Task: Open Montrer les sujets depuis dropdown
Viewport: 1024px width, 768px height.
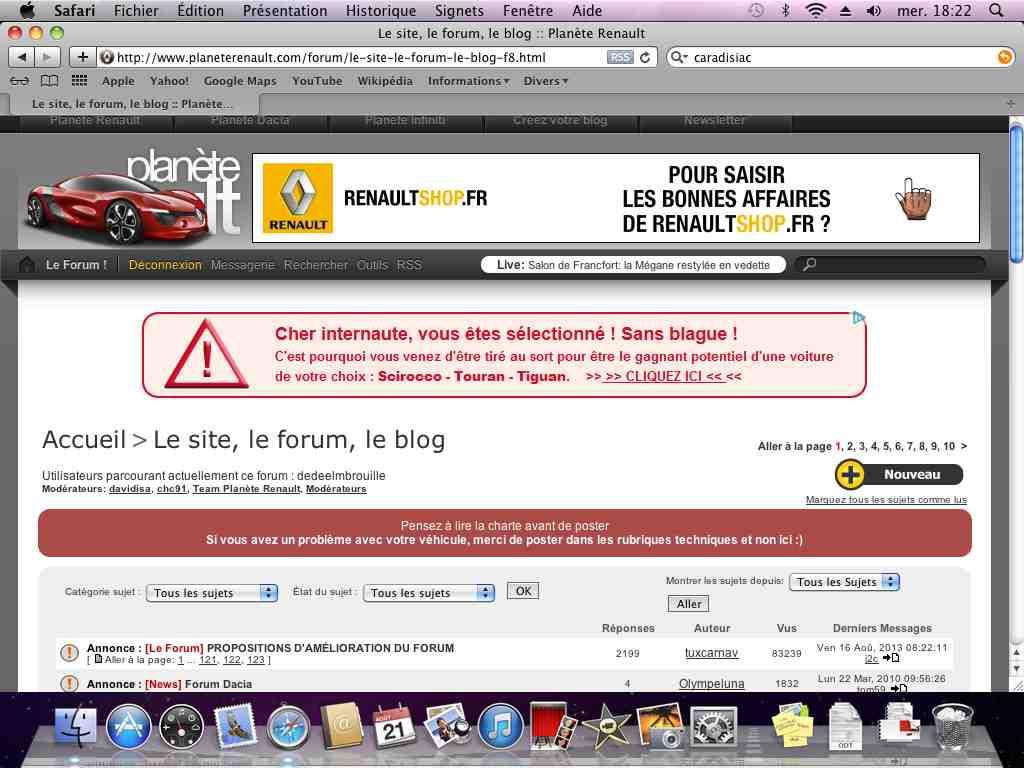Action: click(844, 582)
